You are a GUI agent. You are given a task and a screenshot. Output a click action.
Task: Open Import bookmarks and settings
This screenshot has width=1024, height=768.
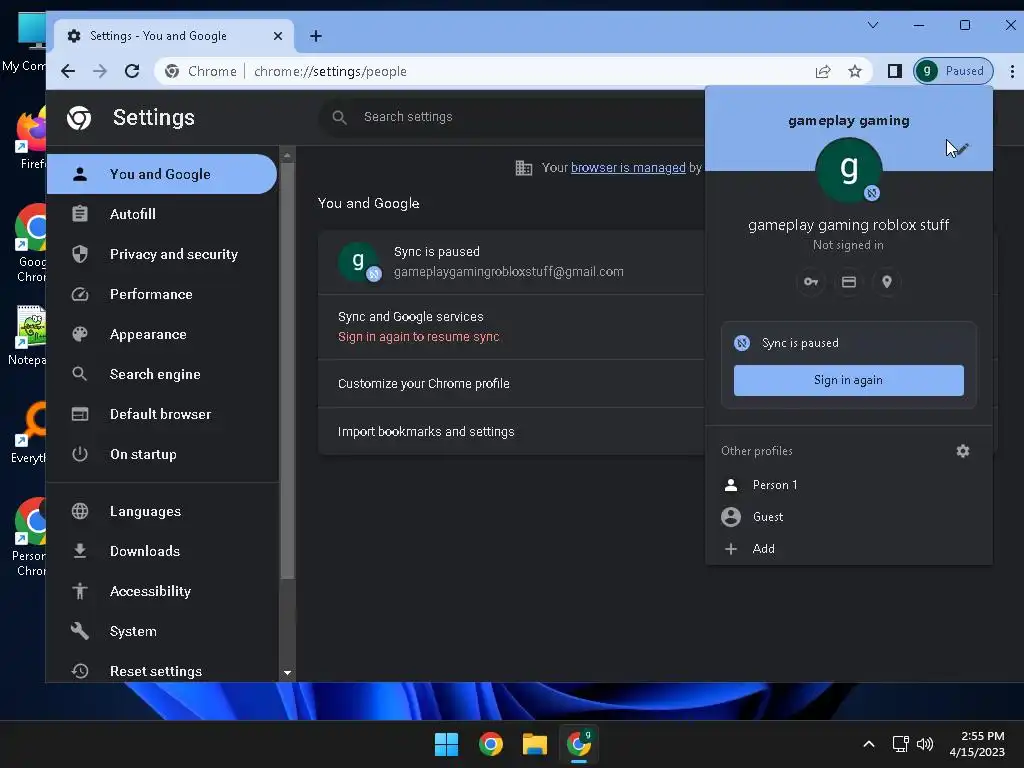coord(511,432)
